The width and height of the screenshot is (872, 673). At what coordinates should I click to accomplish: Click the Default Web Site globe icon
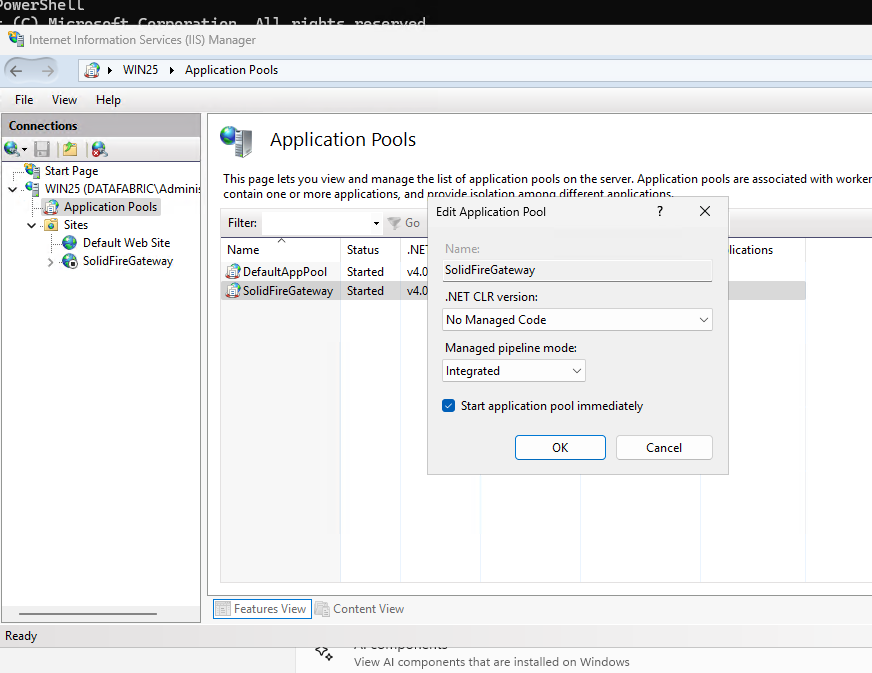point(70,243)
